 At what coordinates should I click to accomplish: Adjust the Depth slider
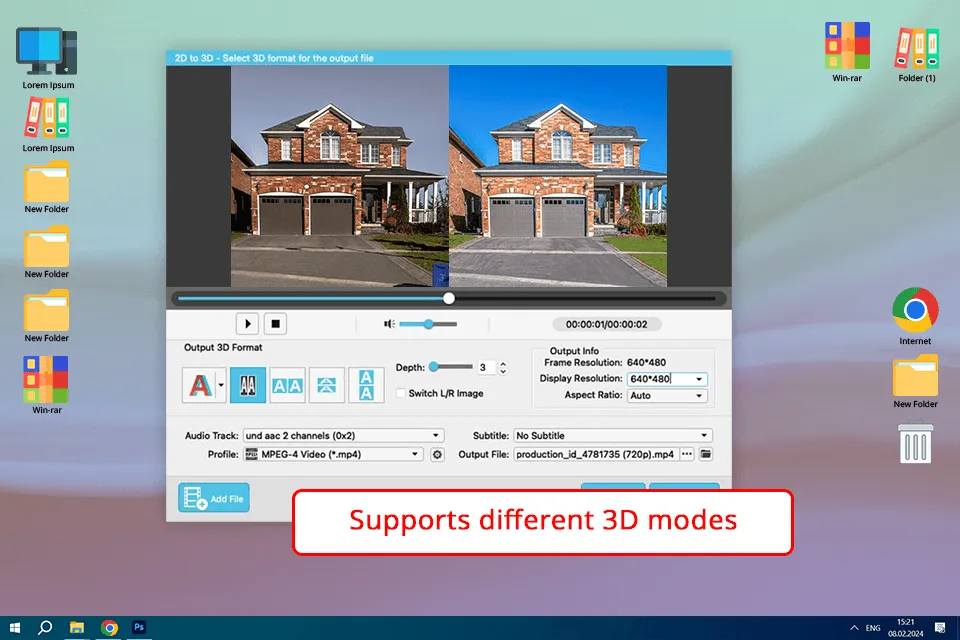click(451, 367)
